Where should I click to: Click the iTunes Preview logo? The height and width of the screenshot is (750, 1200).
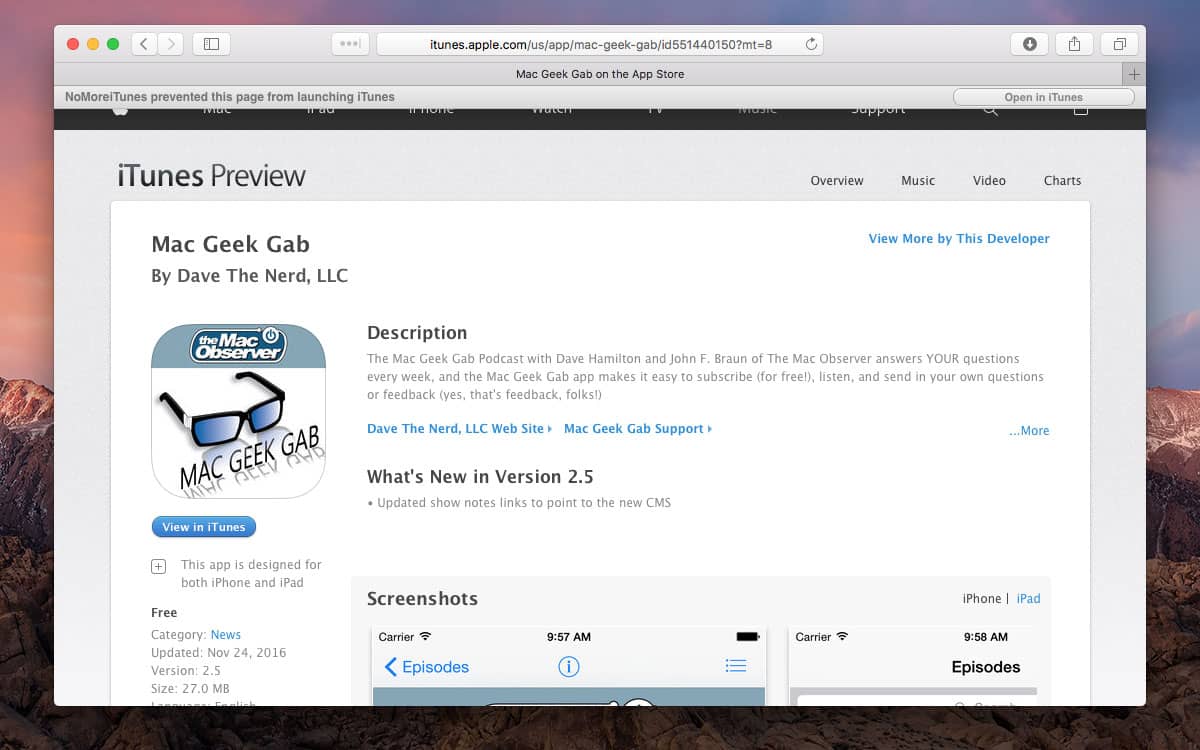212,176
